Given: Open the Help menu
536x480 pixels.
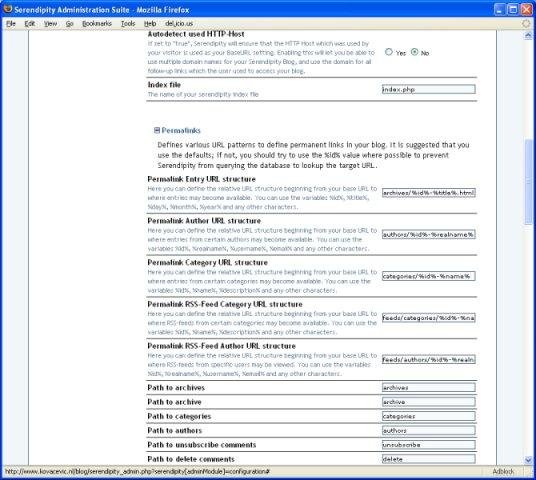Looking at the screenshot, I should point(150,24).
